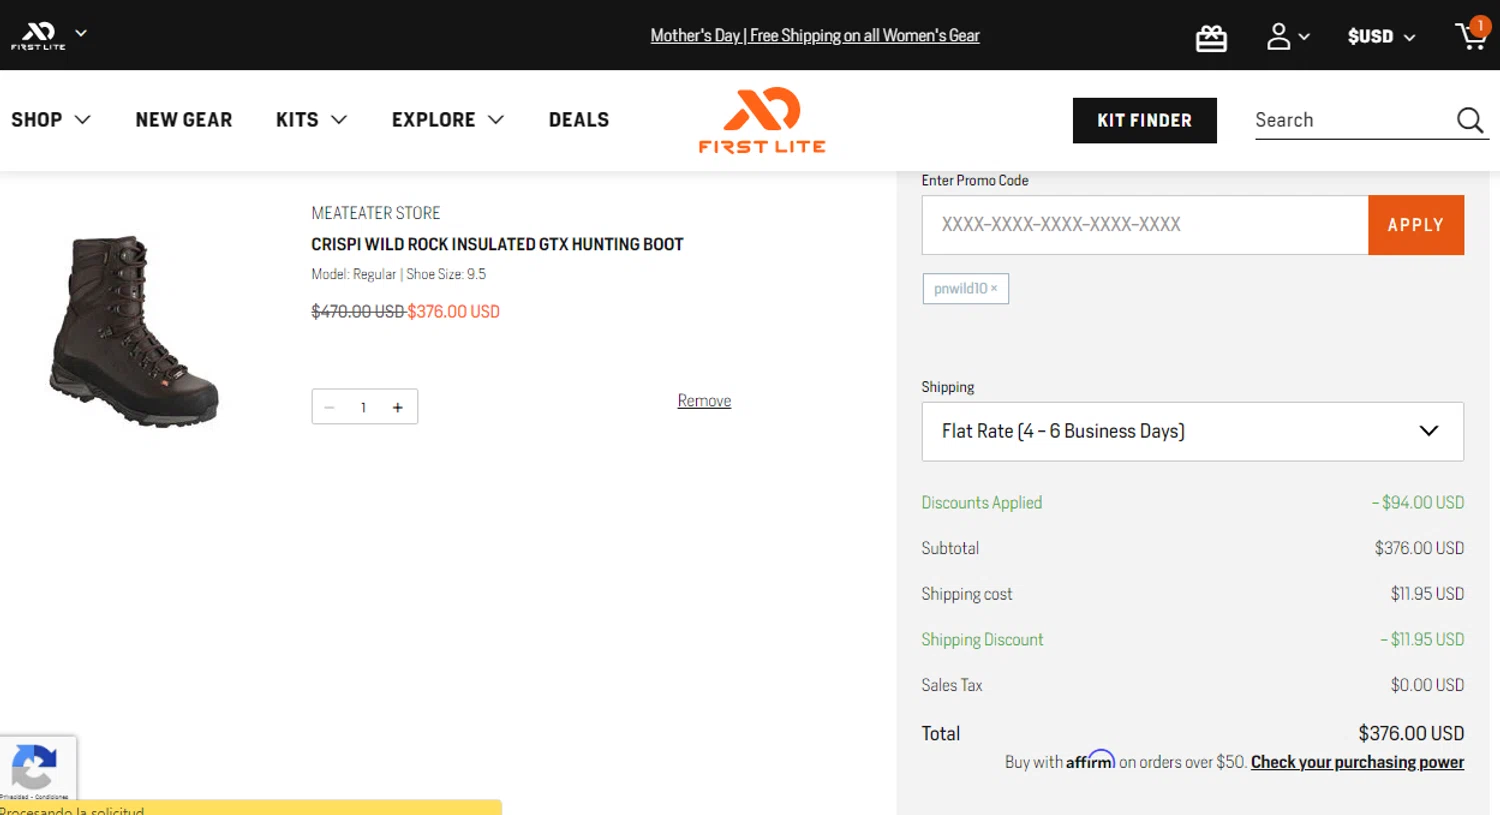Open the NEW GEAR menu item
Screen dimensions: 1500x815
[x=184, y=120]
